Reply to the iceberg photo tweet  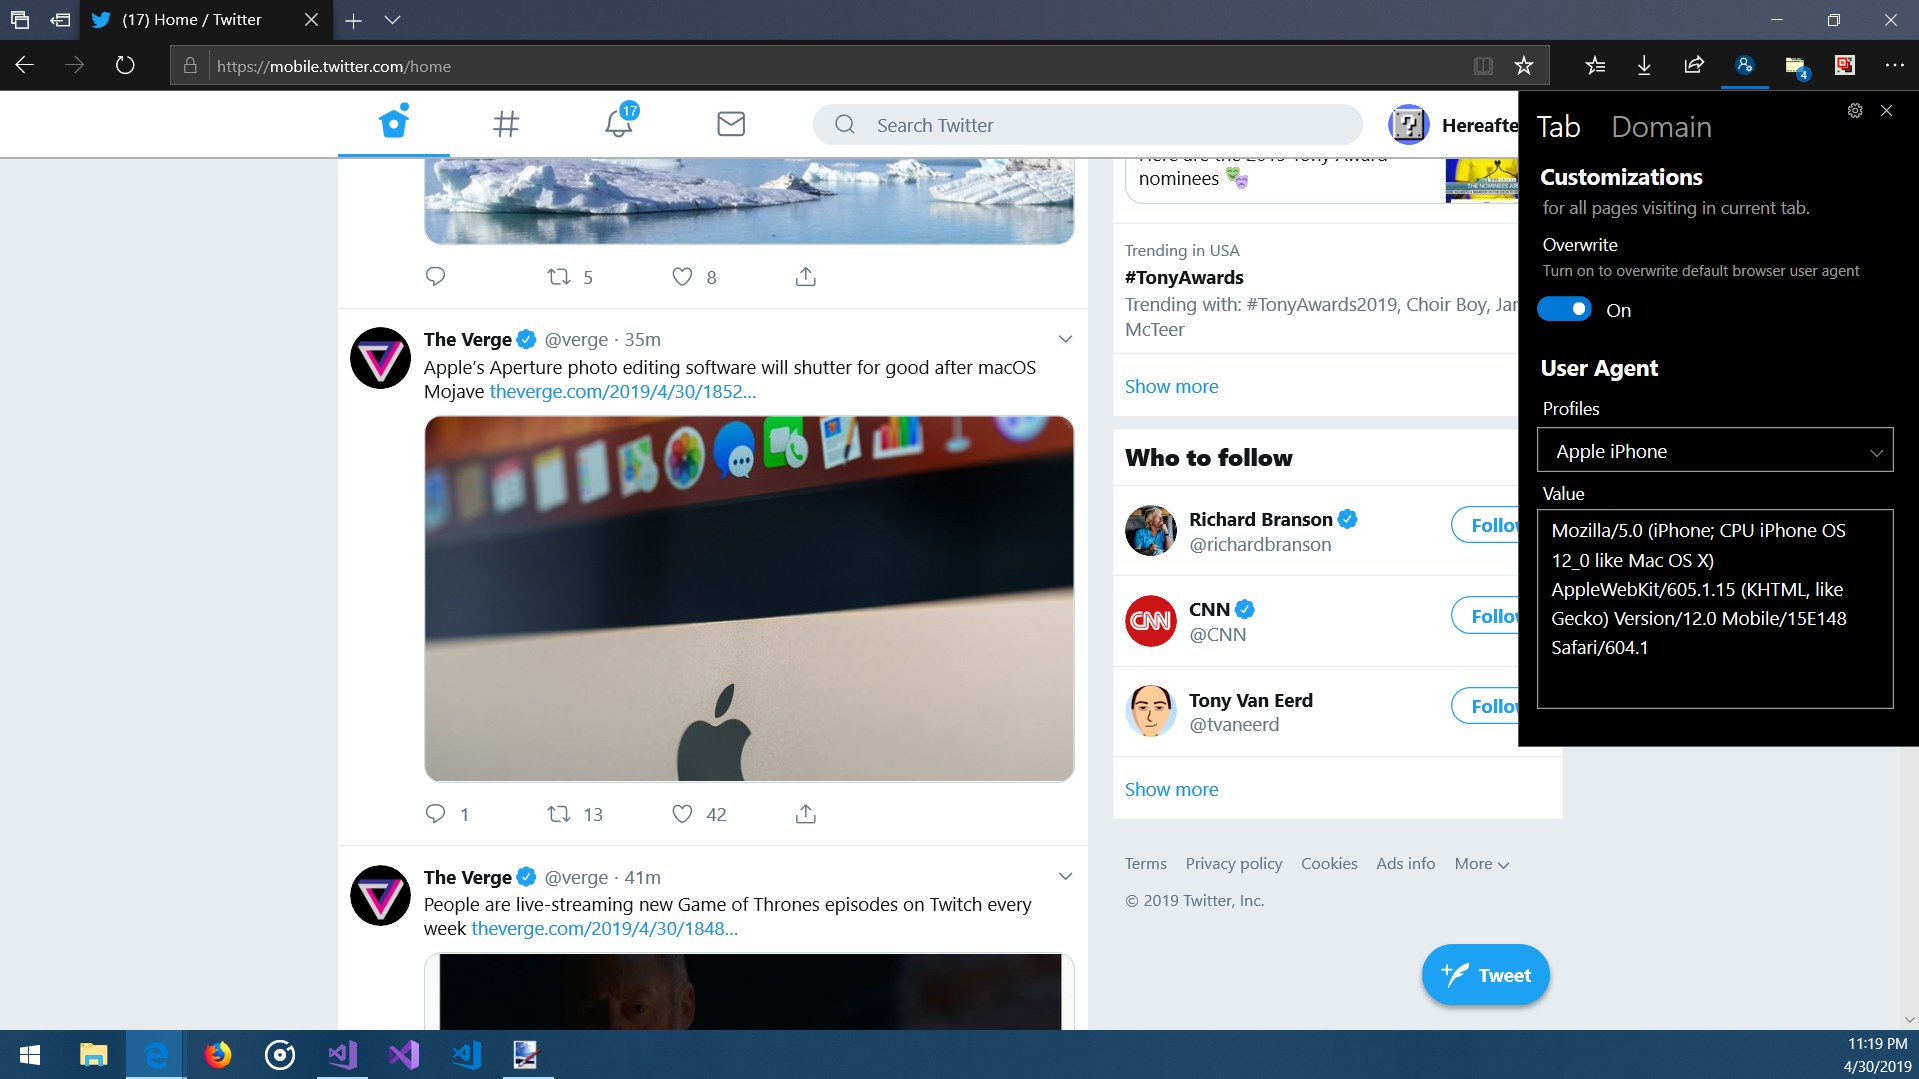[x=435, y=277]
